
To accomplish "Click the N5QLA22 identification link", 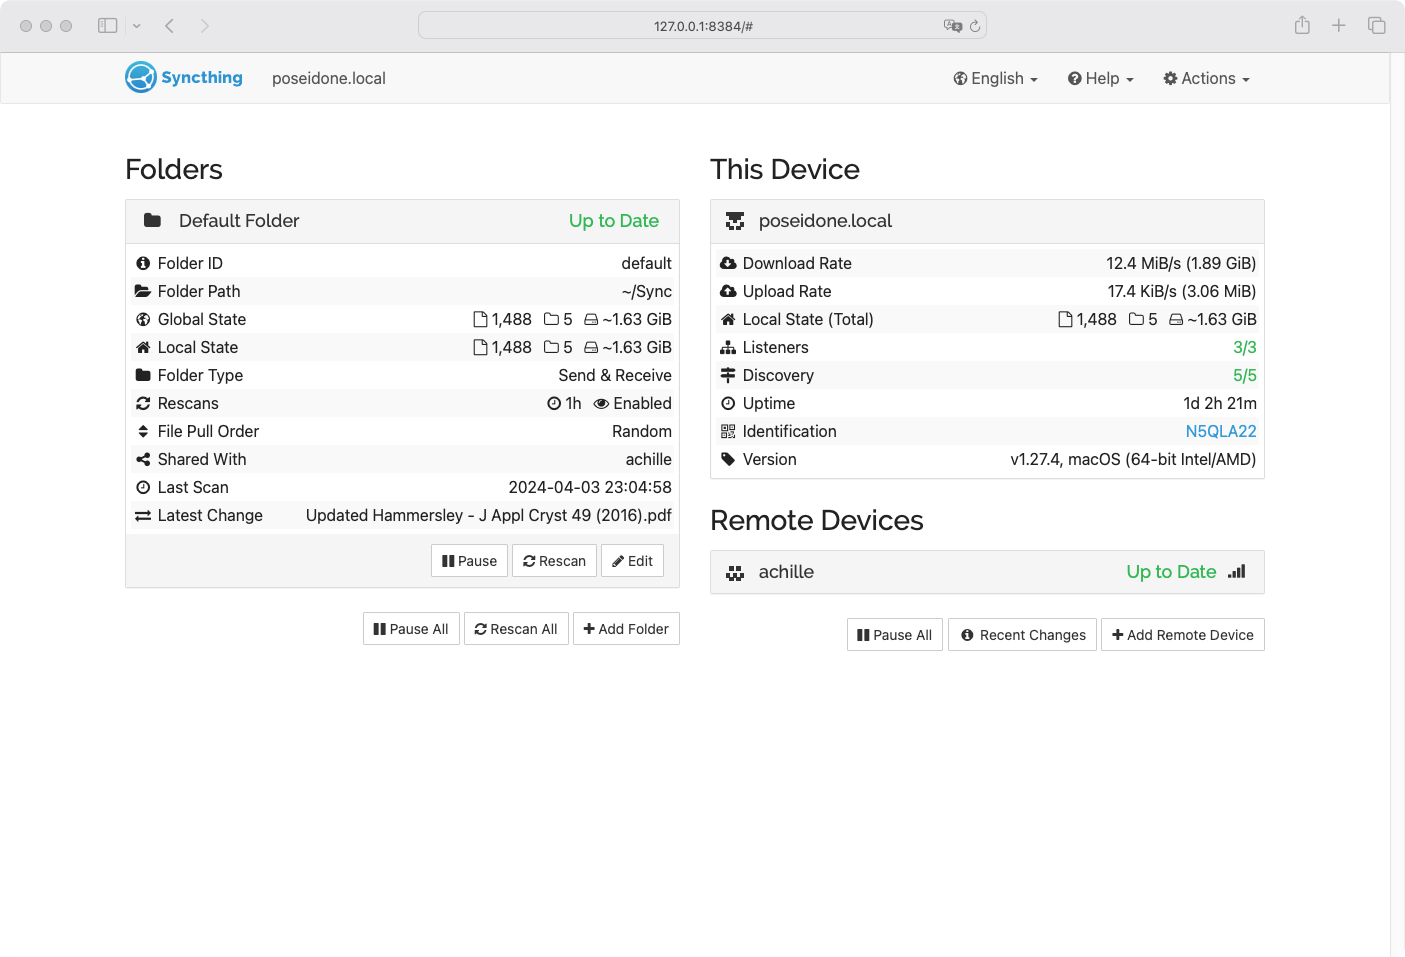I will coord(1220,431).
